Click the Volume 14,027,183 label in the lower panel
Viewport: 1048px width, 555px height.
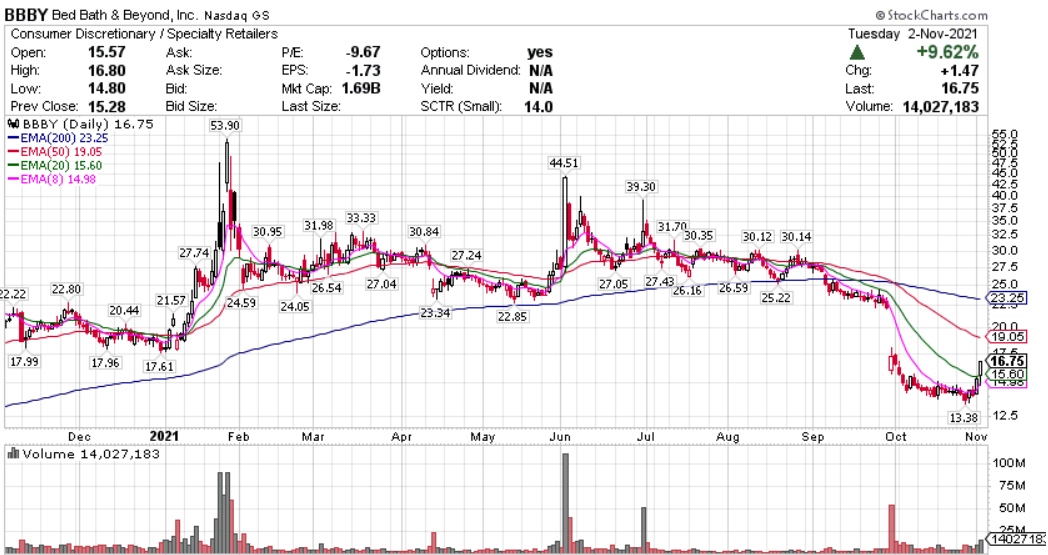(91, 454)
